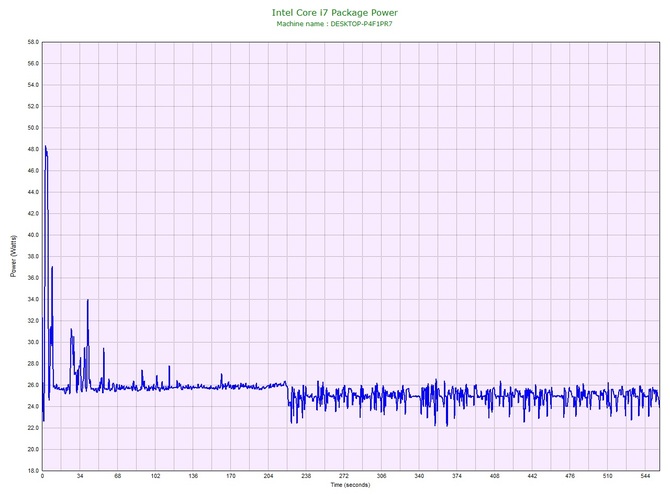Click the 476 time-axis tick label

570,476
